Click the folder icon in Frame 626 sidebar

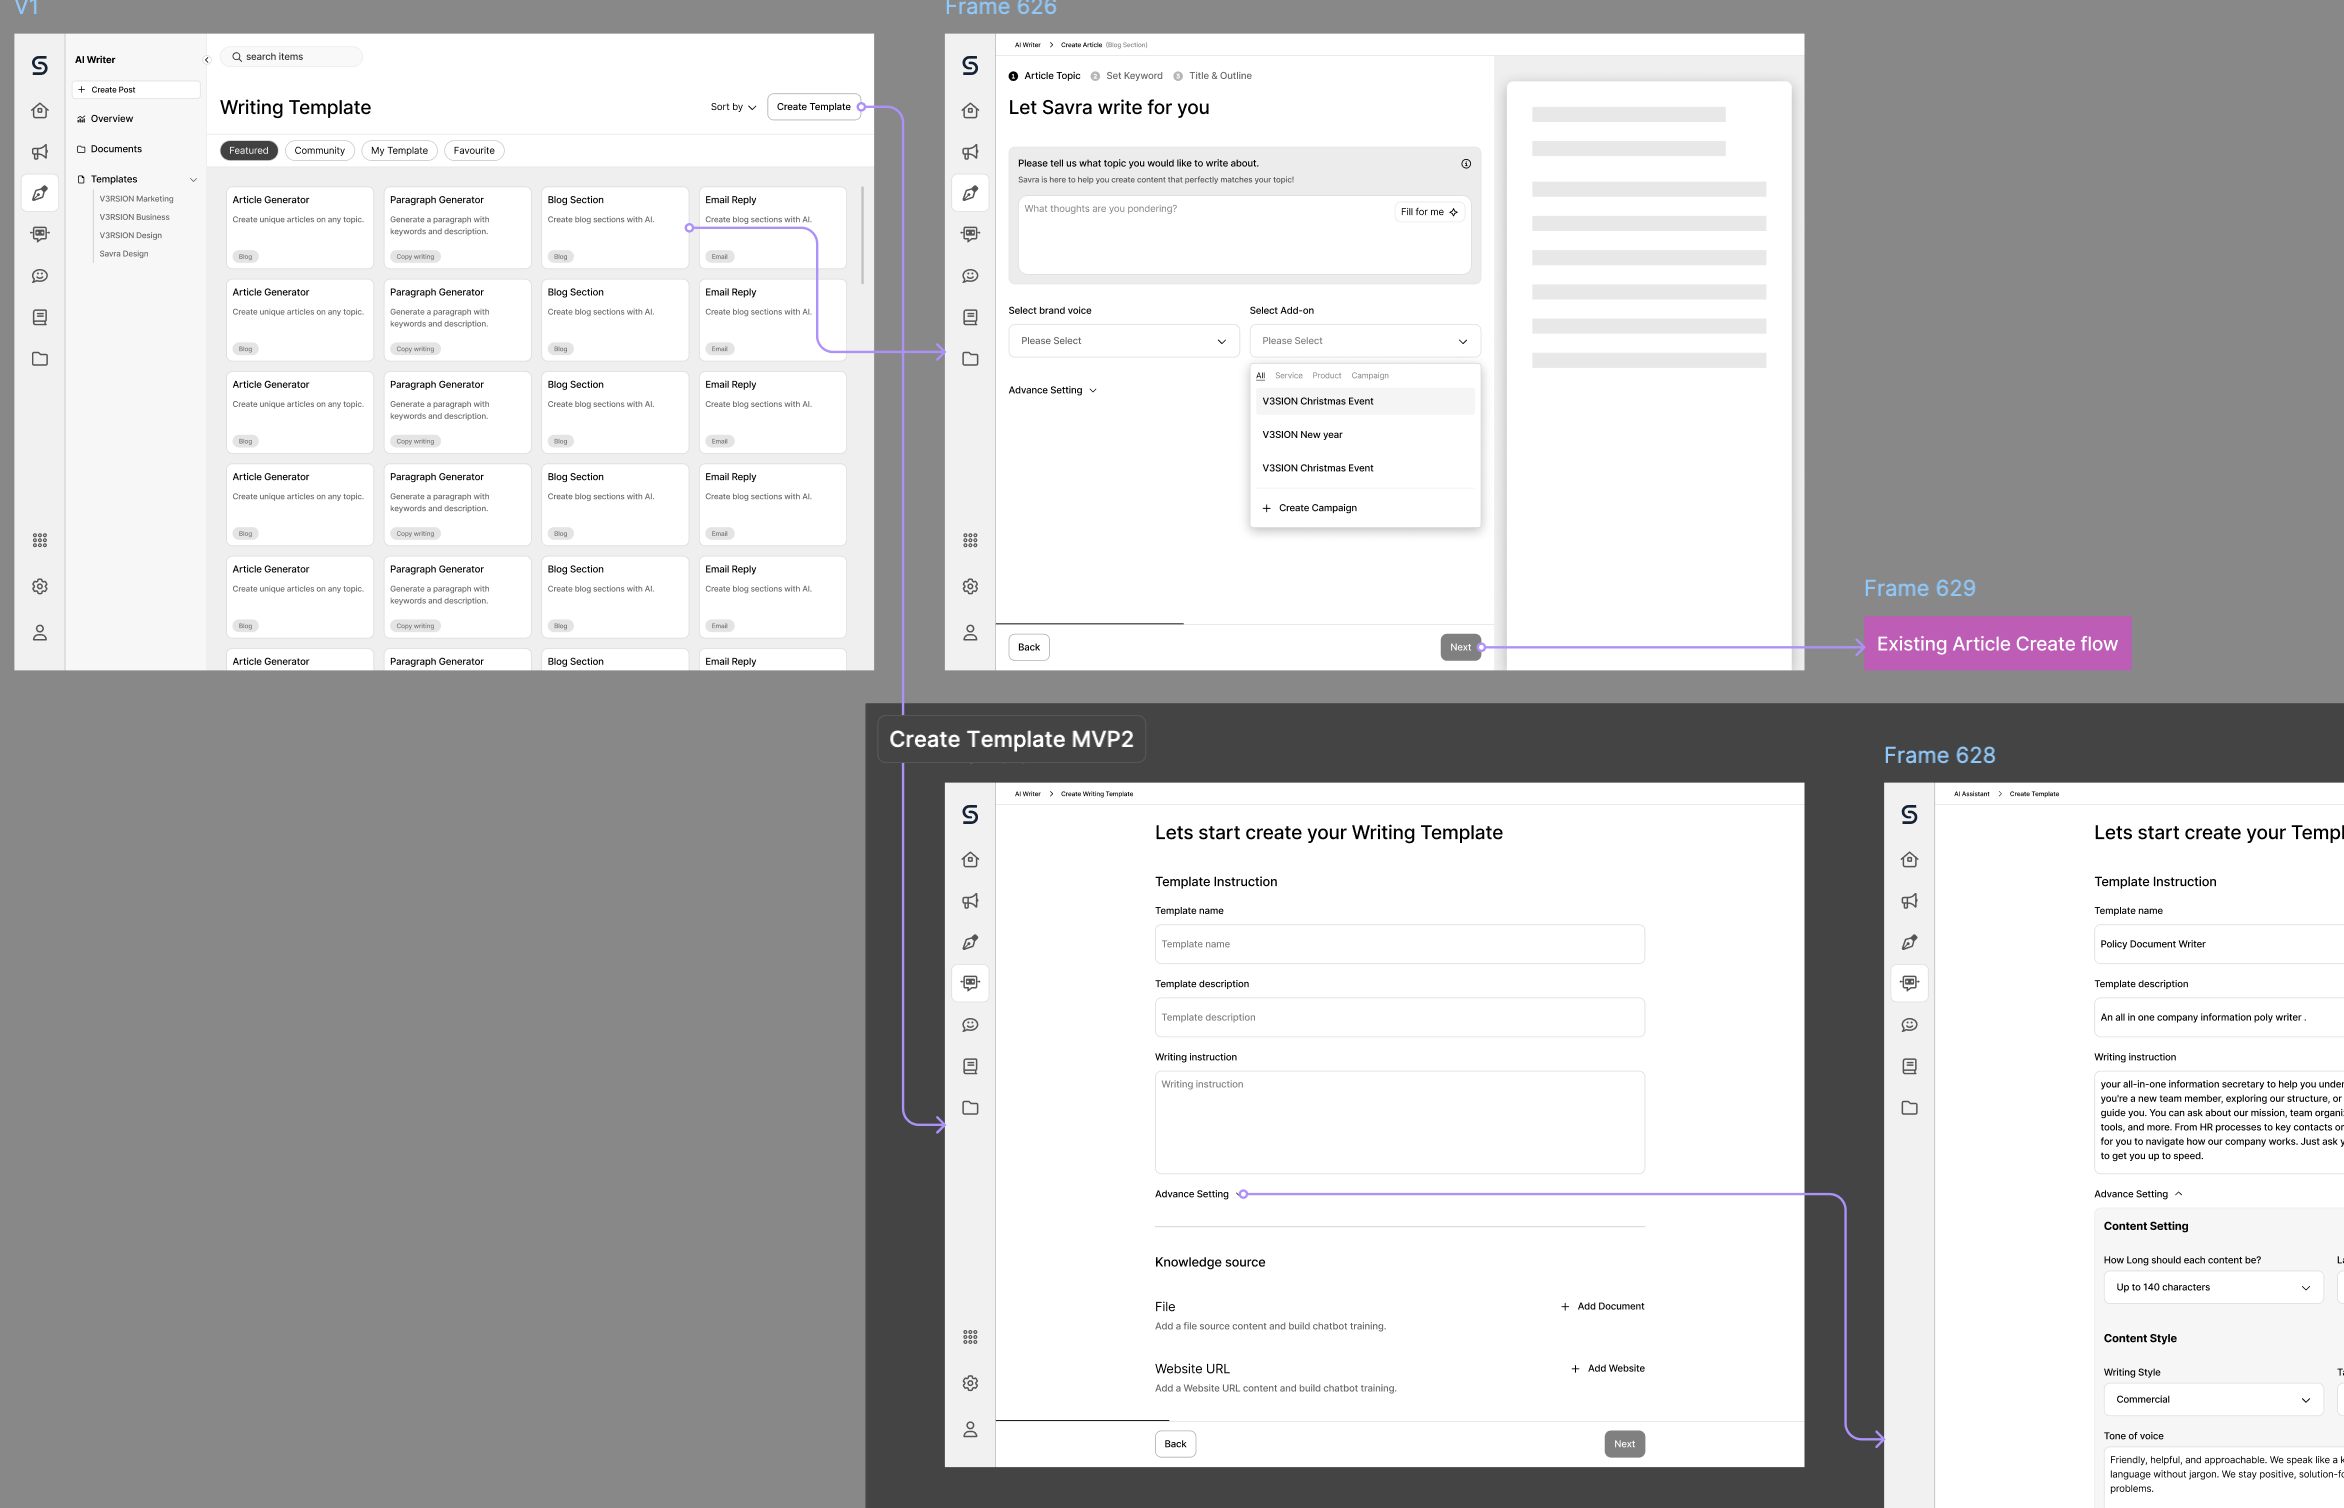970,359
